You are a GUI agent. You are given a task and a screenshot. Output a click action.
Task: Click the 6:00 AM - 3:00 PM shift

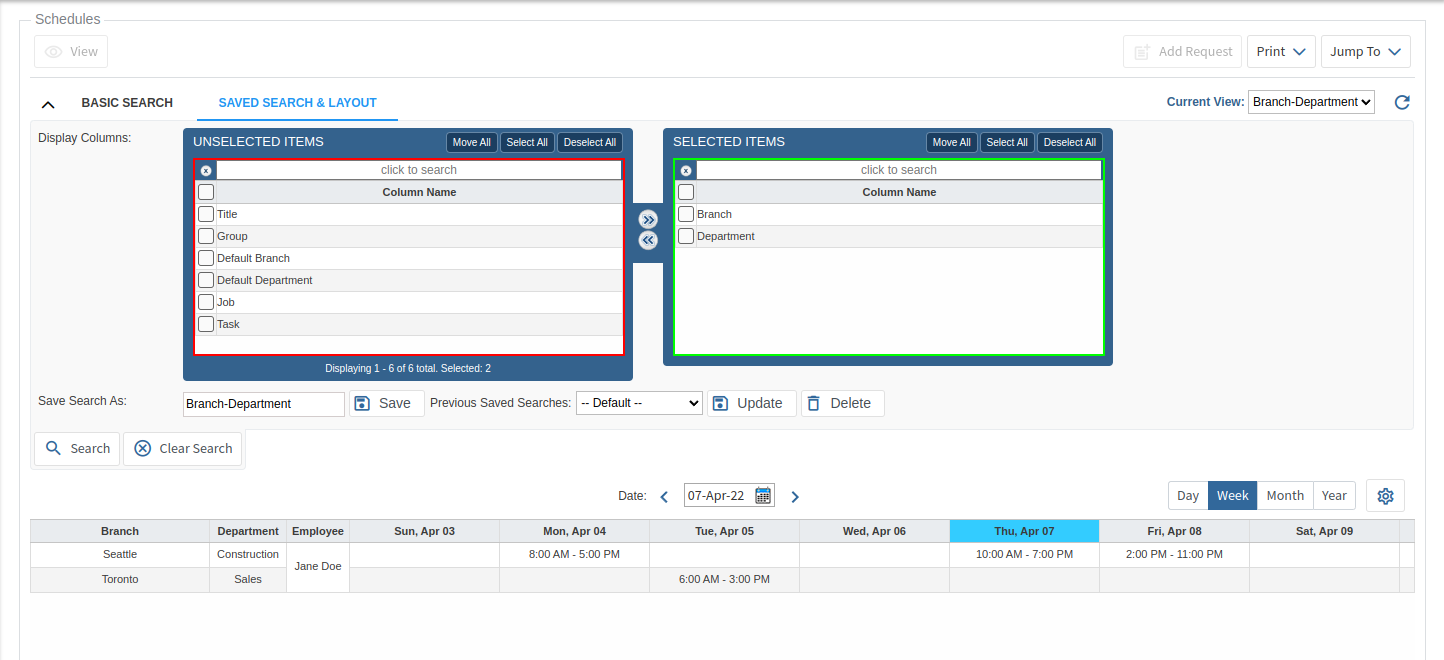coord(724,579)
